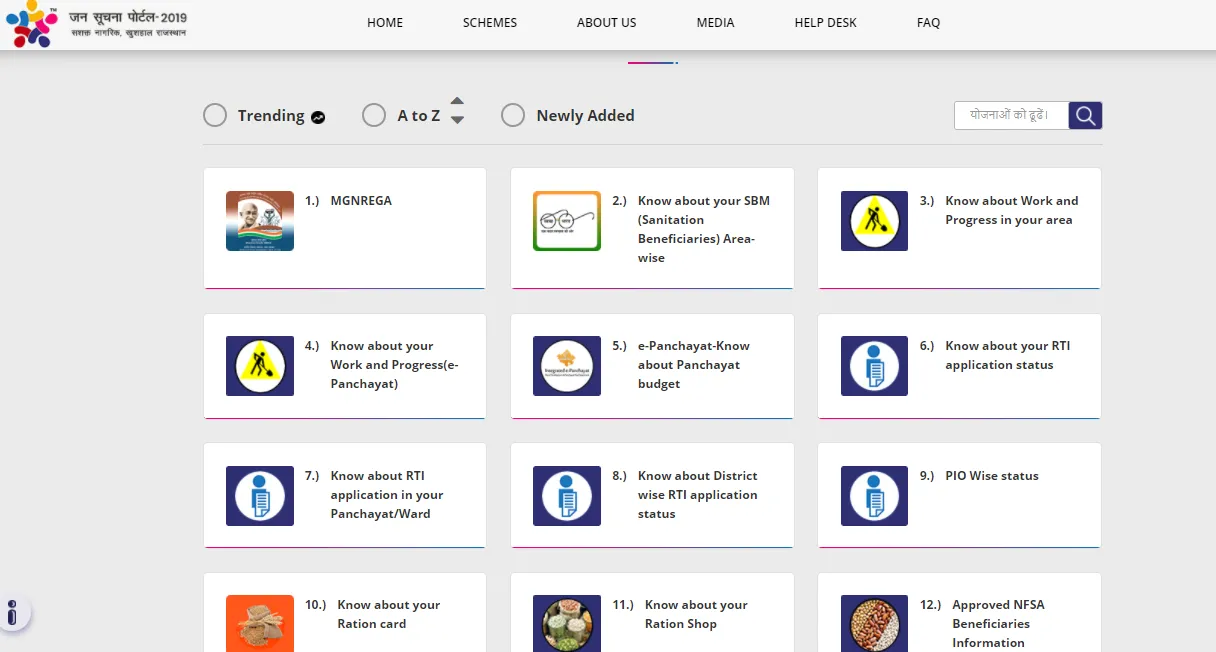Click the trending arrow icon beside Trending

click(x=318, y=117)
